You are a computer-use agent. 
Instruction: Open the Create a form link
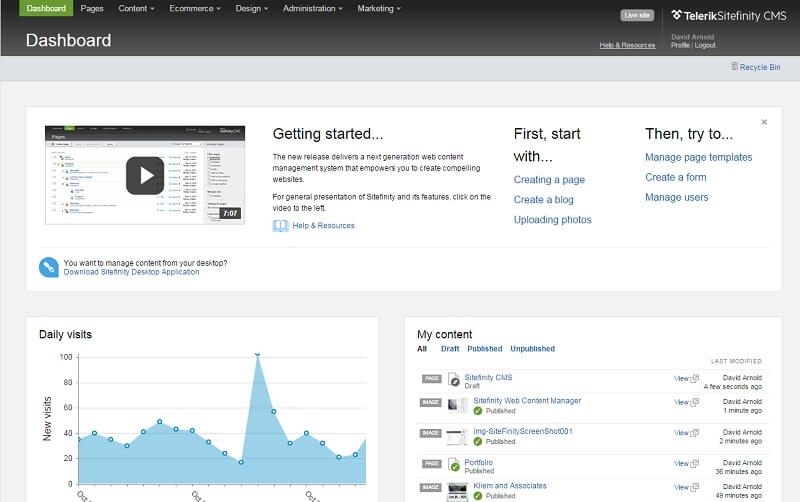(x=676, y=177)
